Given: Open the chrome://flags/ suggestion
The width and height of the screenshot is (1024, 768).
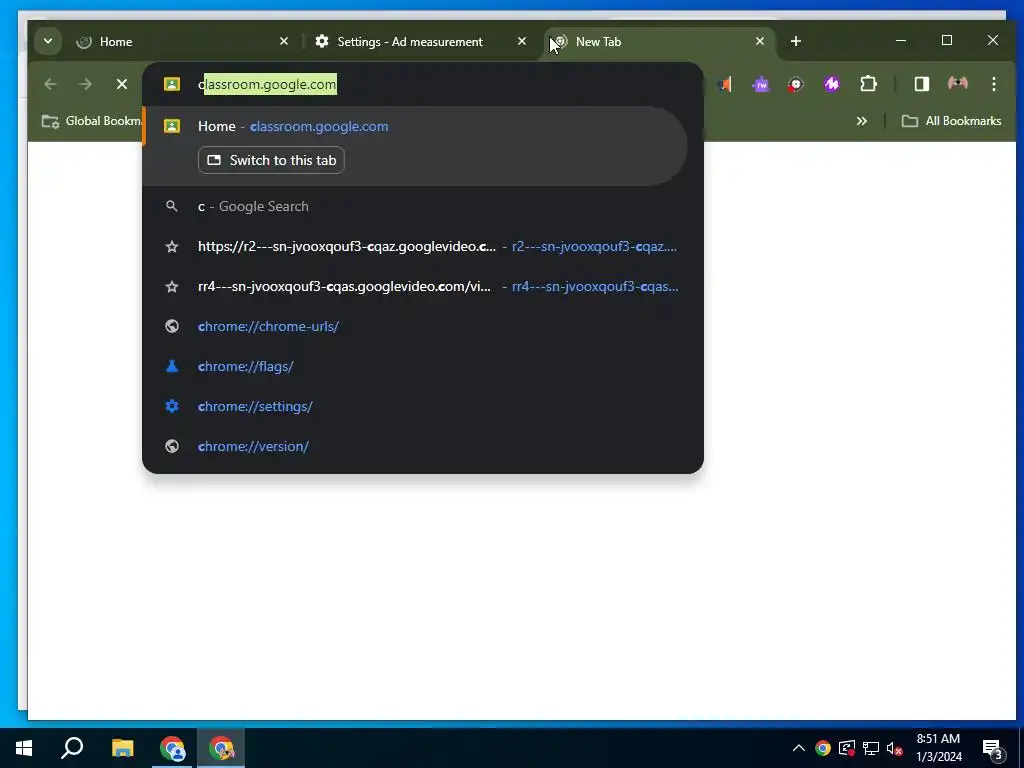Looking at the screenshot, I should pyautogui.click(x=423, y=366).
